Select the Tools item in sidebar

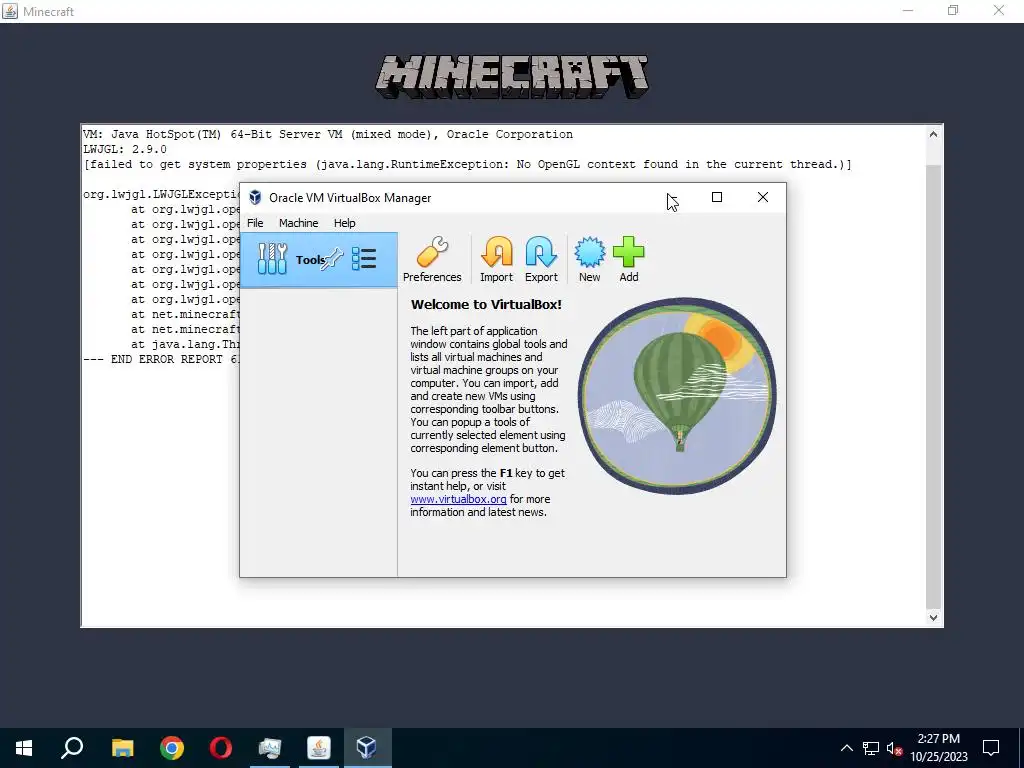pos(318,260)
